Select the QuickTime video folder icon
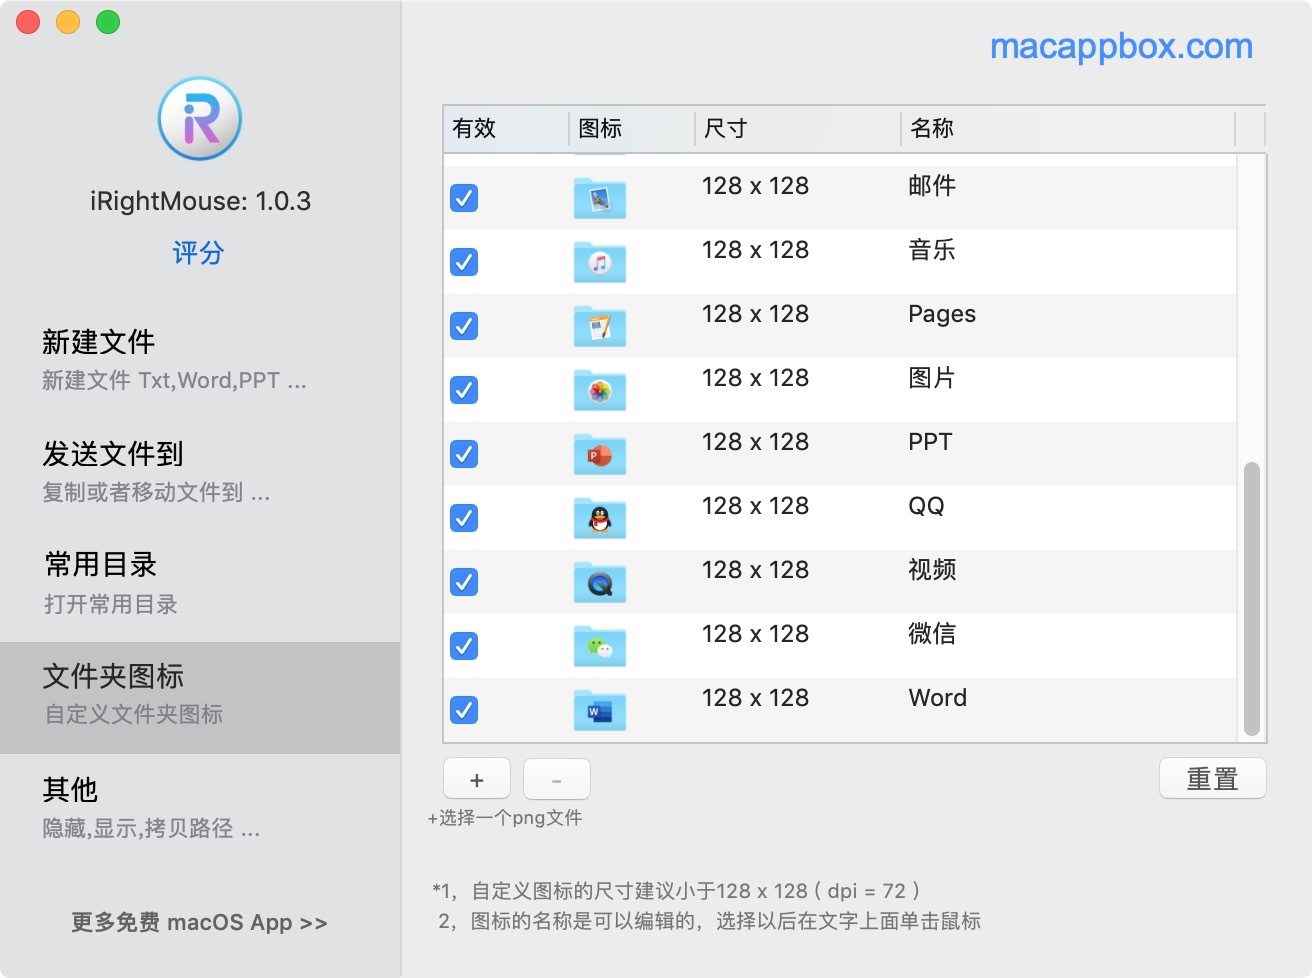This screenshot has width=1312, height=978. pyautogui.click(x=600, y=582)
